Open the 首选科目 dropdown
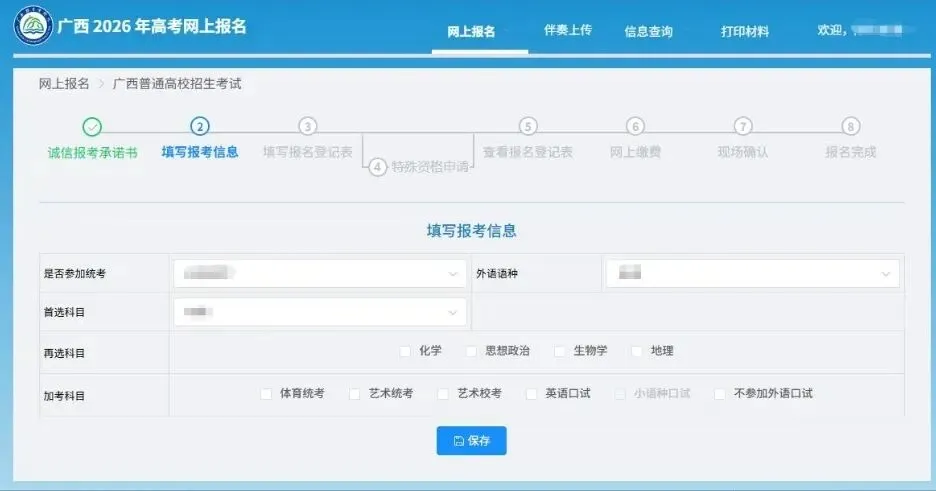 pyautogui.click(x=320, y=312)
